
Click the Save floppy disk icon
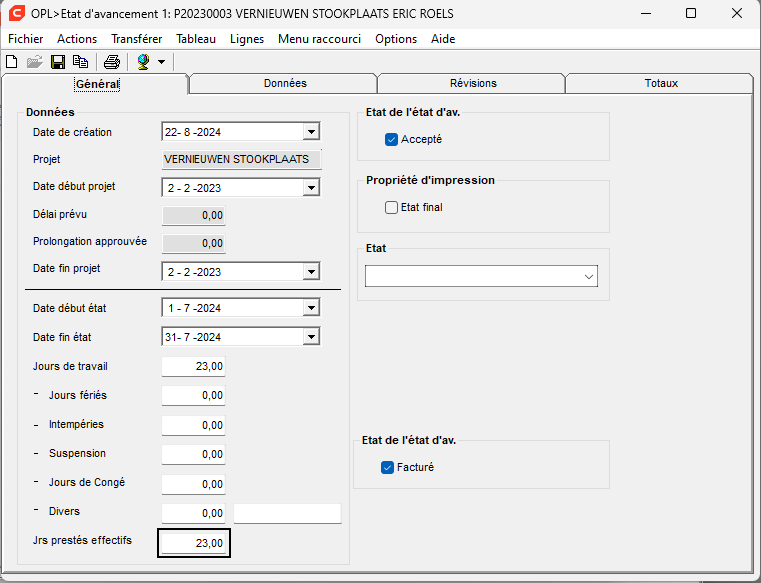[58, 62]
